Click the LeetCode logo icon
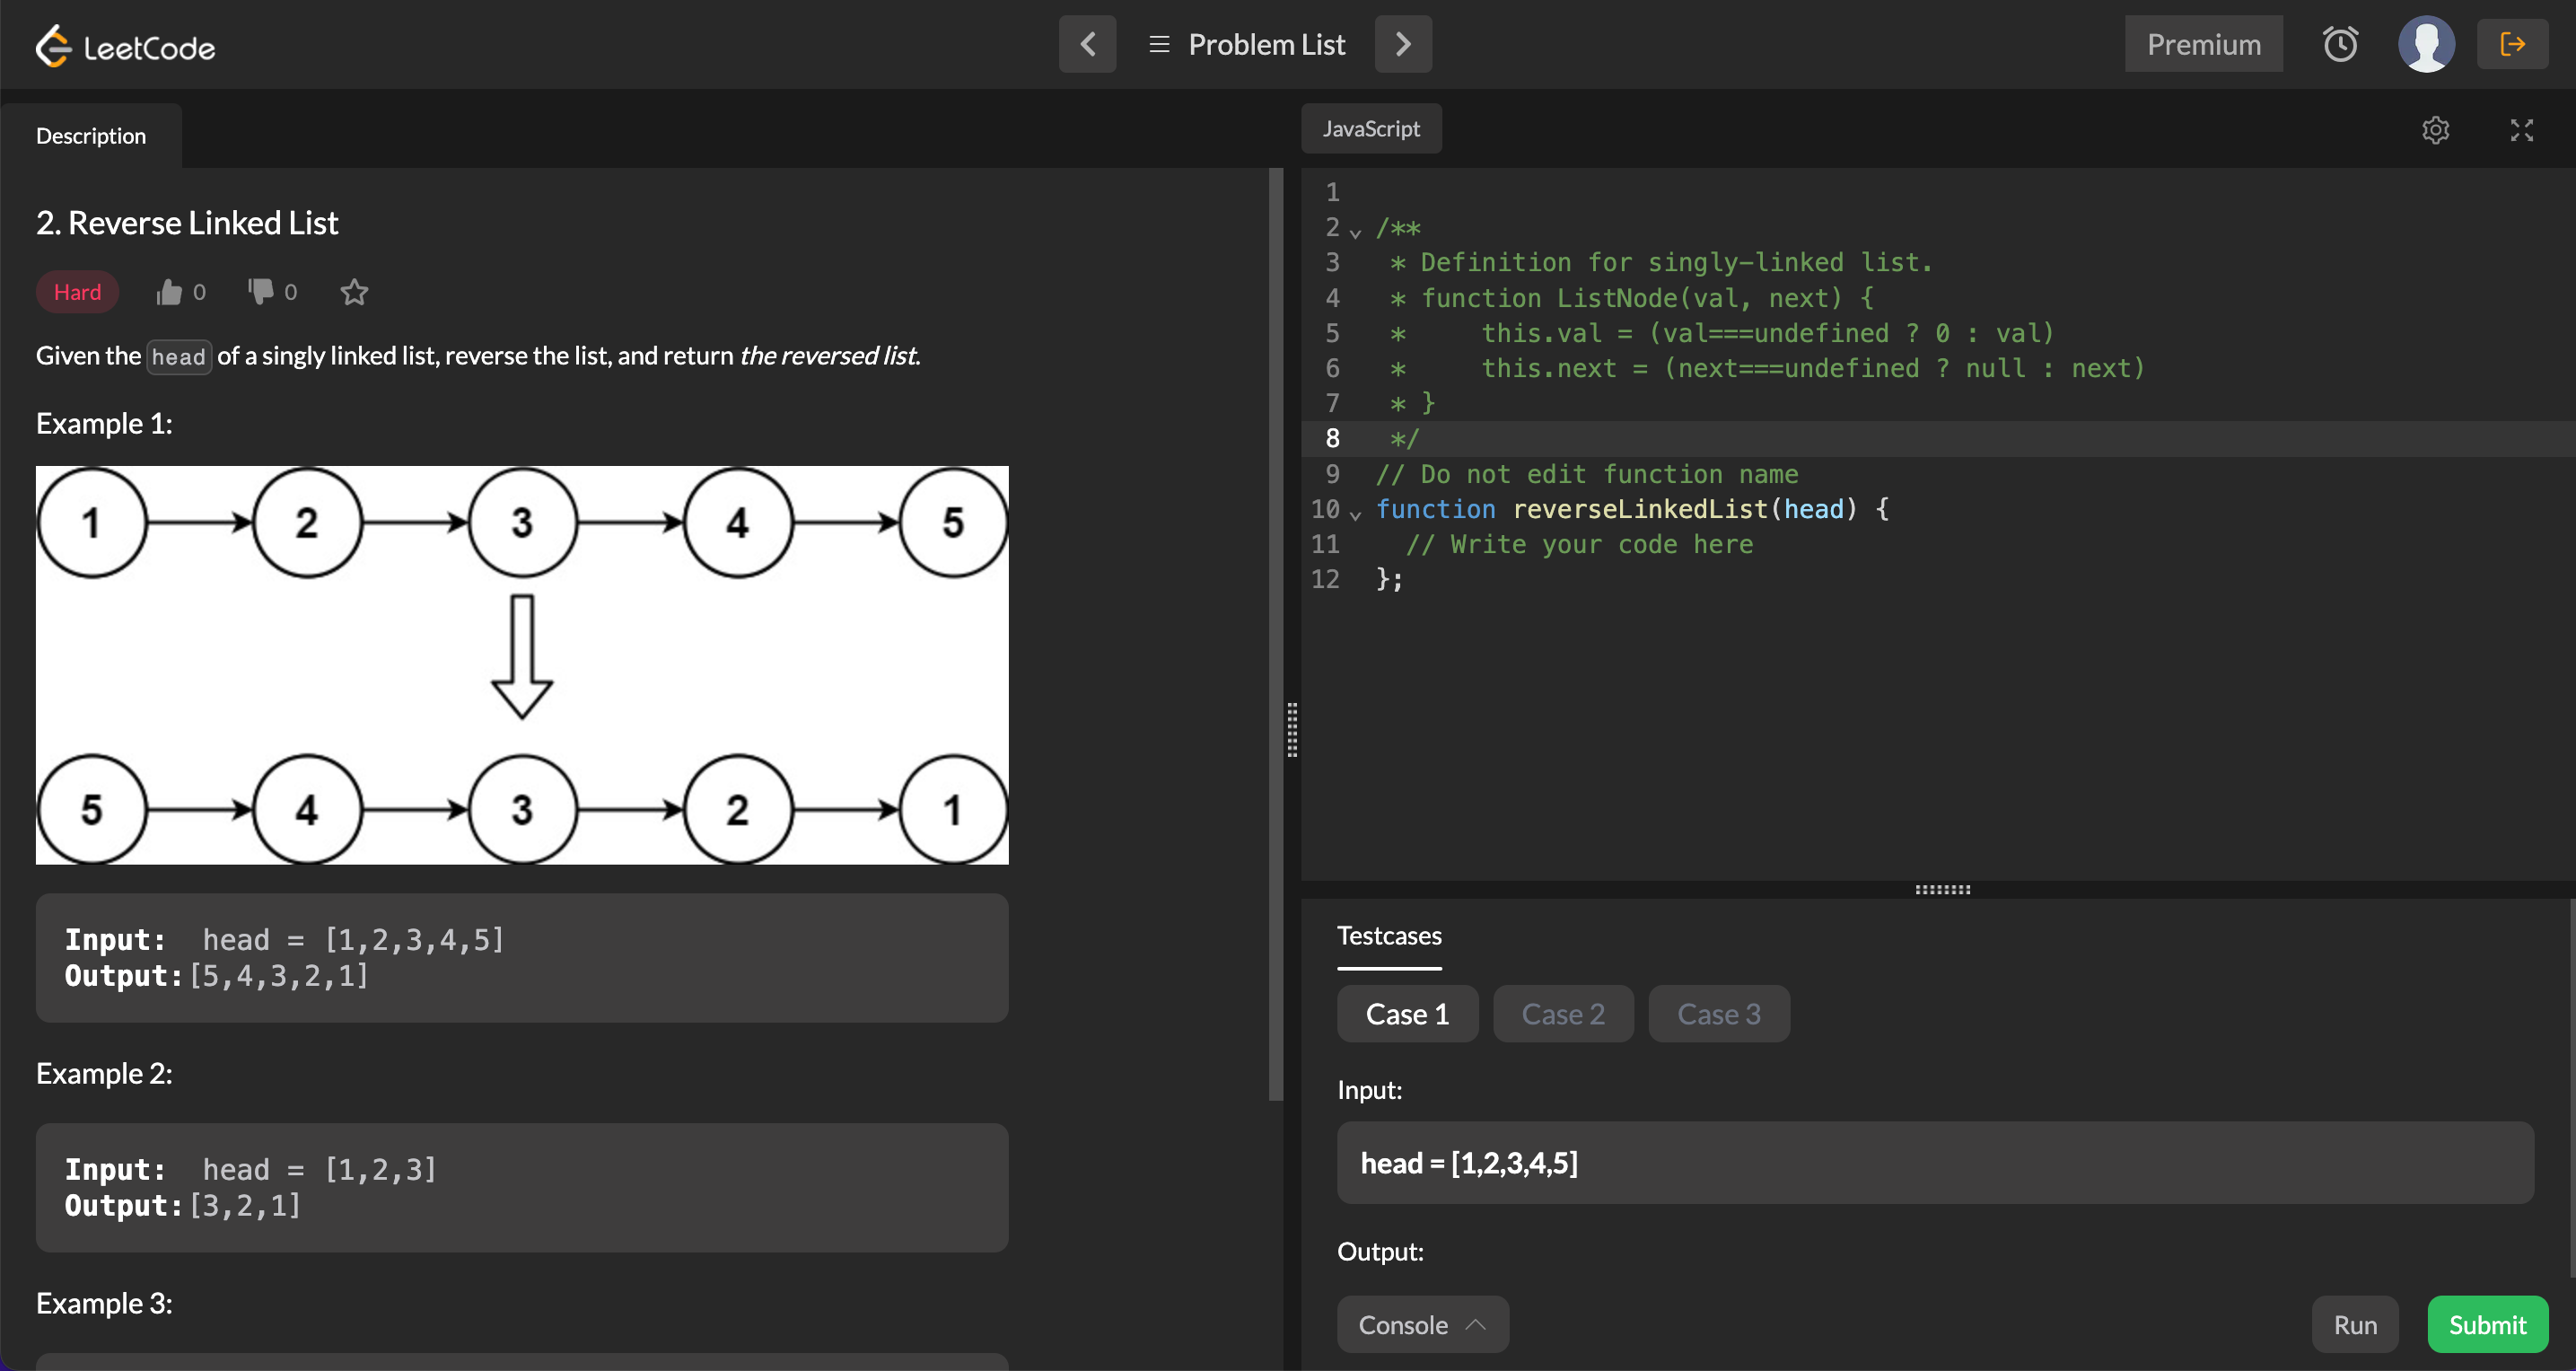 (x=54, y=46)
